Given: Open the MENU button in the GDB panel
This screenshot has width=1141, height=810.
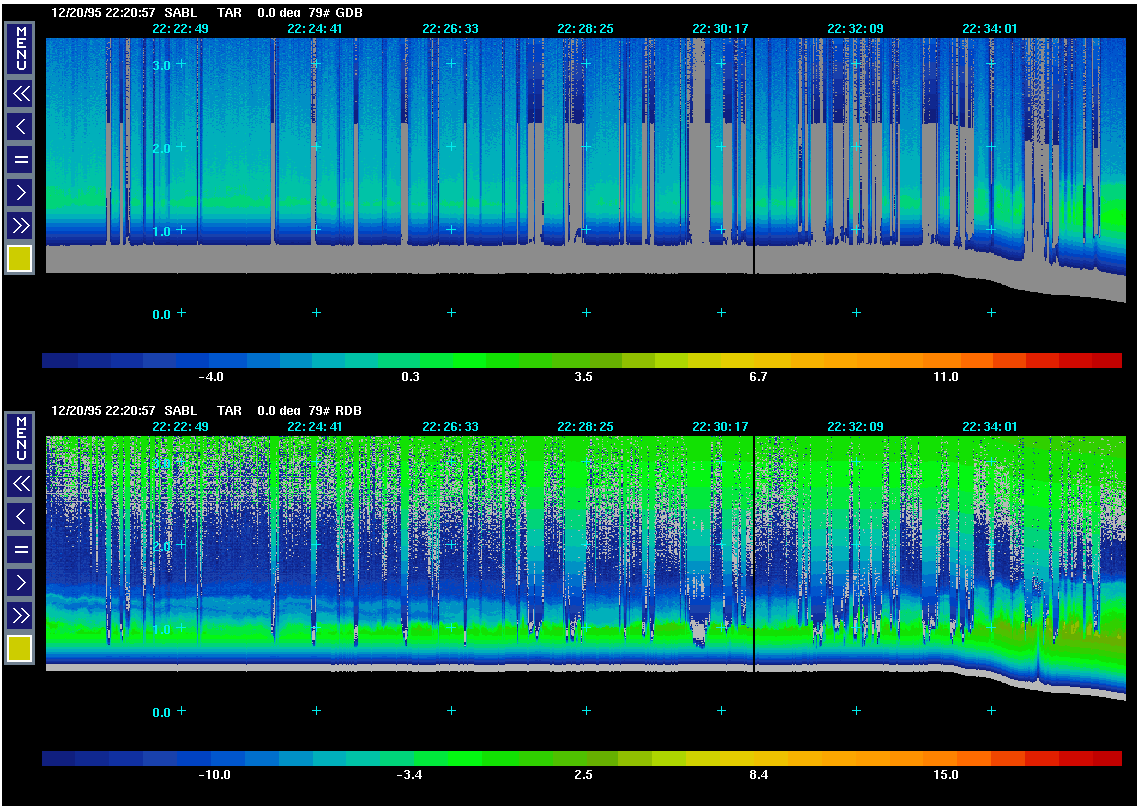Looking at the screenshot, I should click(x=20, y=48).
